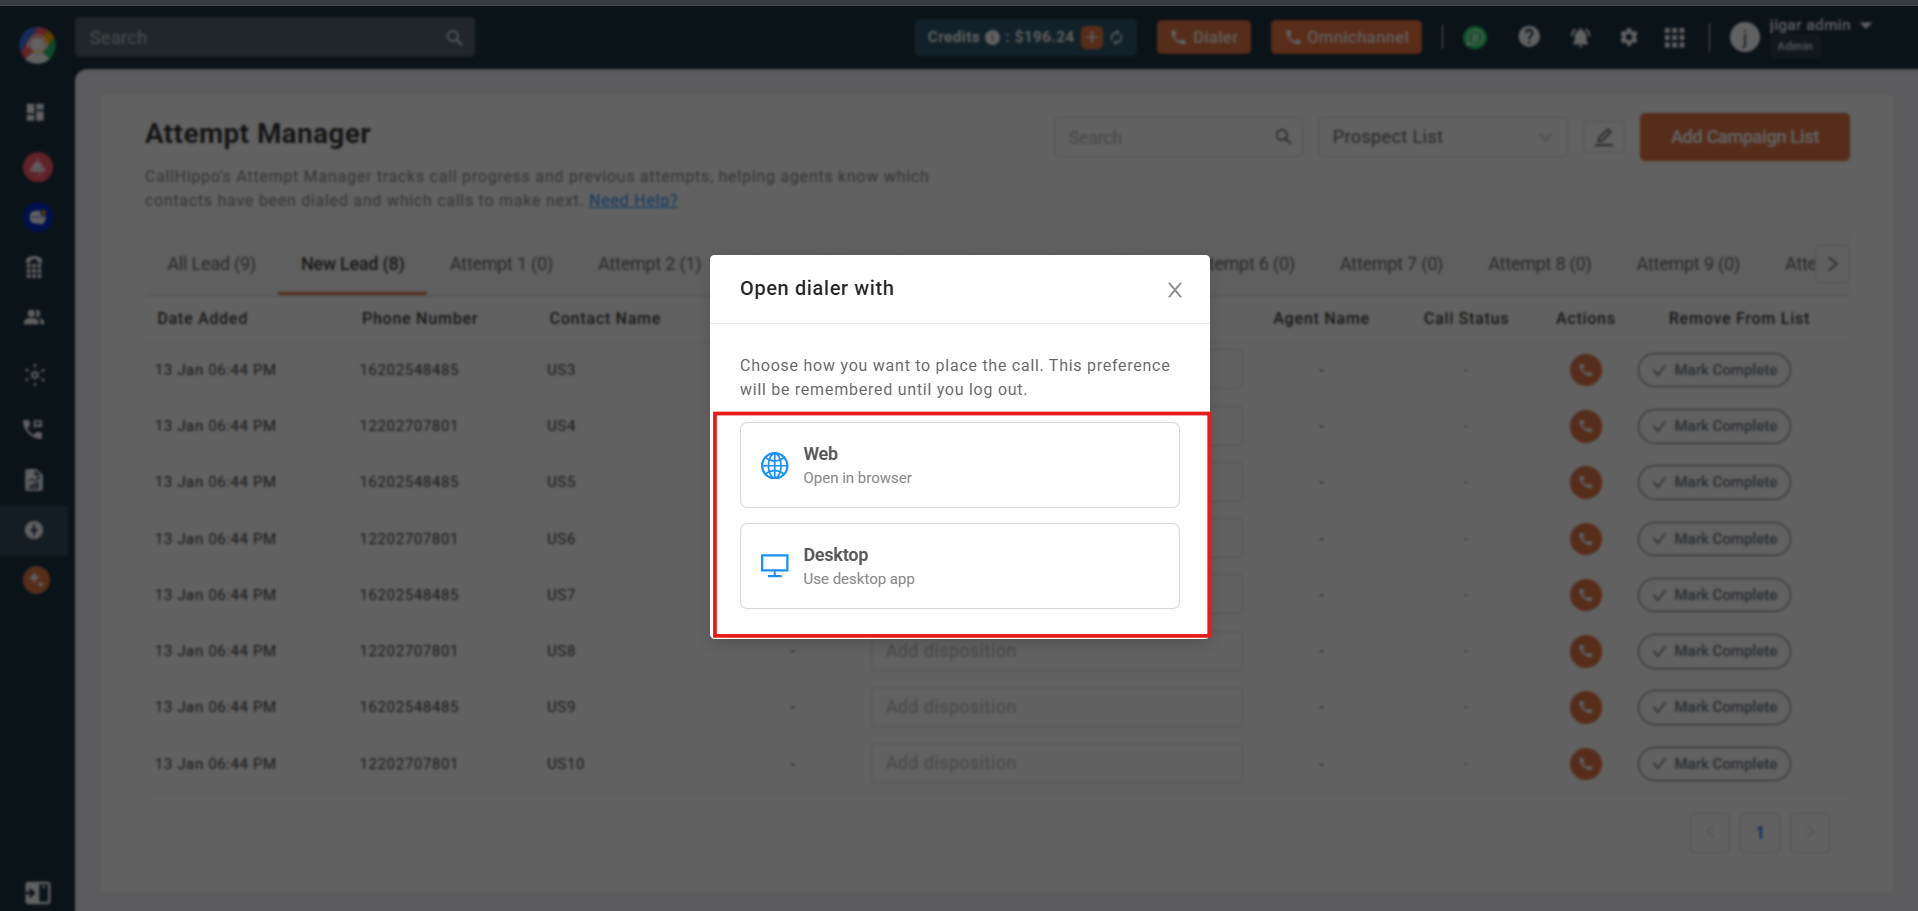Call the US4 contact with phone icon
1918x911 pixels.
(x=1585, y=426)
